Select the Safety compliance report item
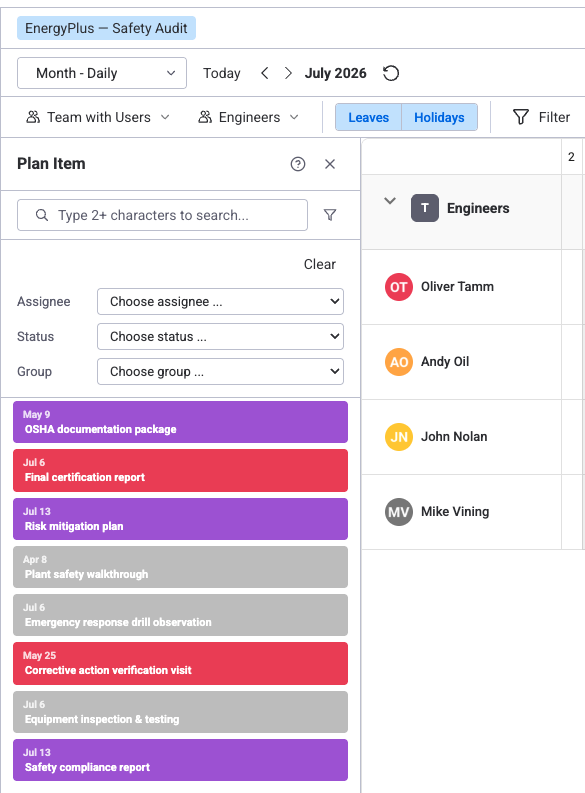The image size is (585, 793). 181,760
